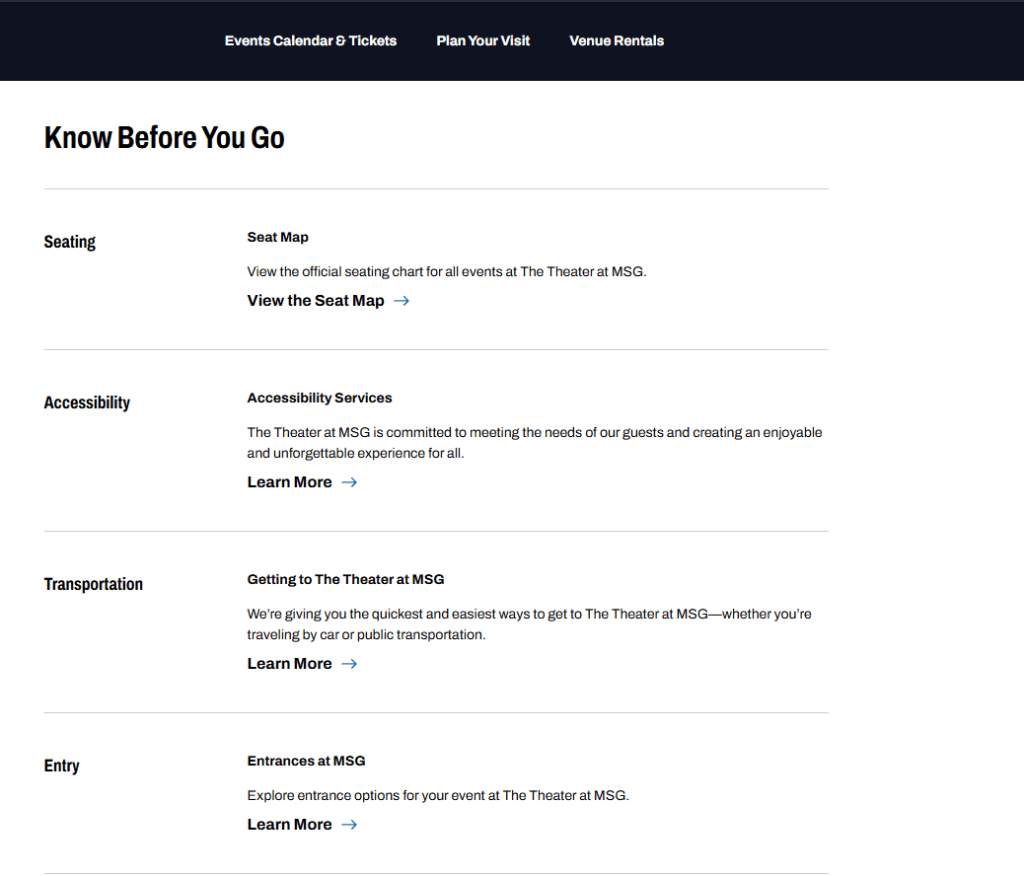Click the Know Before You Go heading

[x=164, y=138]
